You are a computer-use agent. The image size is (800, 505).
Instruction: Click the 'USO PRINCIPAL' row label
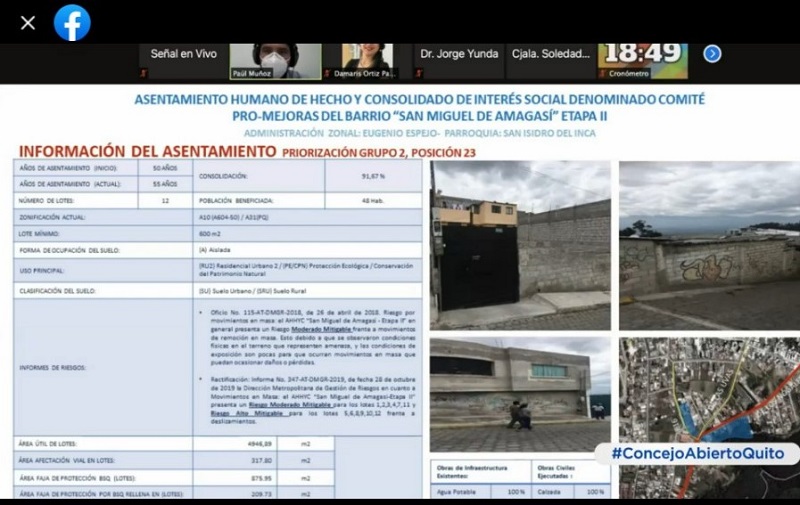[x=41, y=271]
